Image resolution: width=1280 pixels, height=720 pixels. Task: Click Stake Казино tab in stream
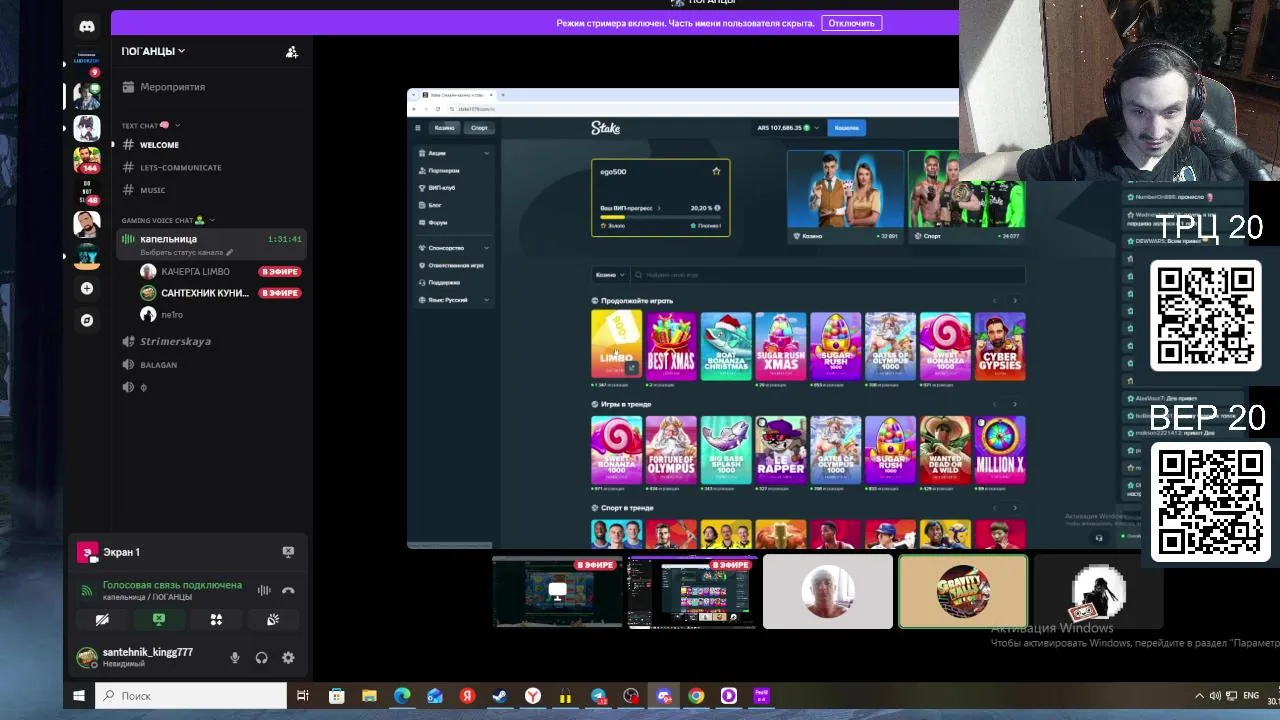tap(444, 128)
